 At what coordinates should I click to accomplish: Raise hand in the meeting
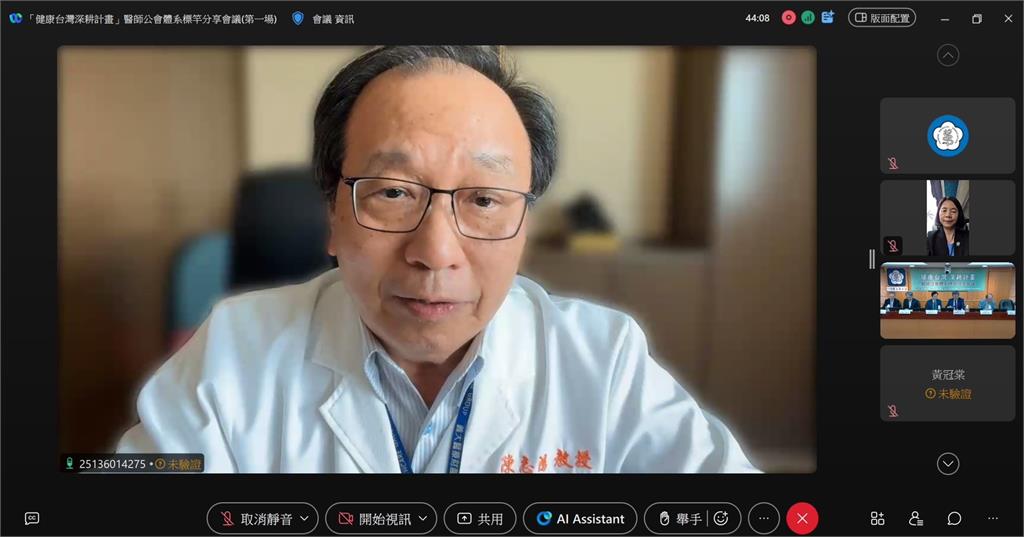(680, 519)
